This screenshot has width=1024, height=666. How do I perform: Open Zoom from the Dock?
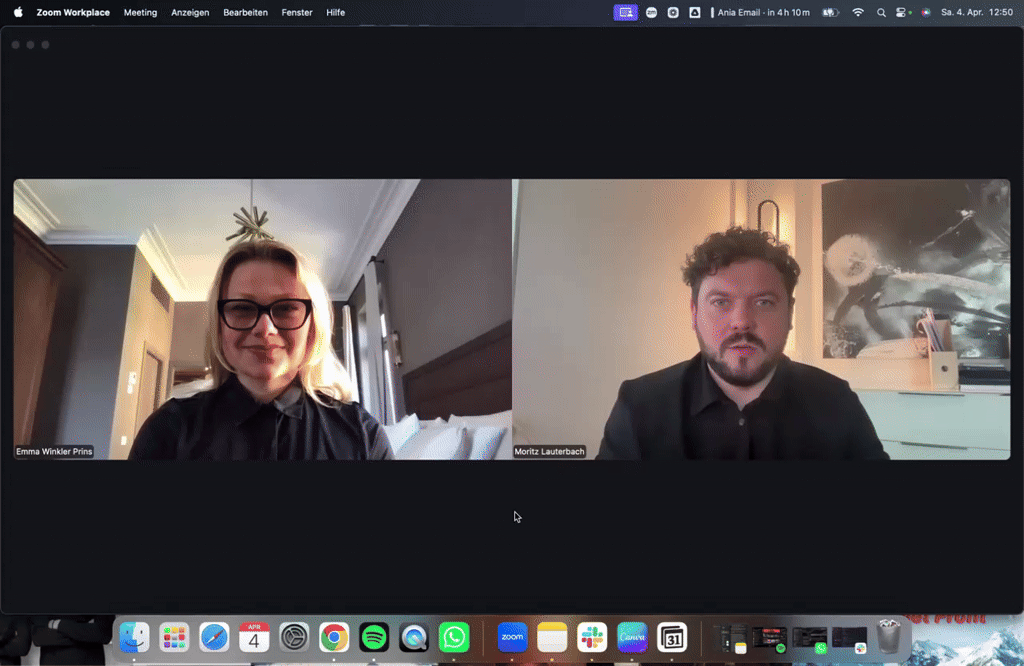(x=512, y=637)
